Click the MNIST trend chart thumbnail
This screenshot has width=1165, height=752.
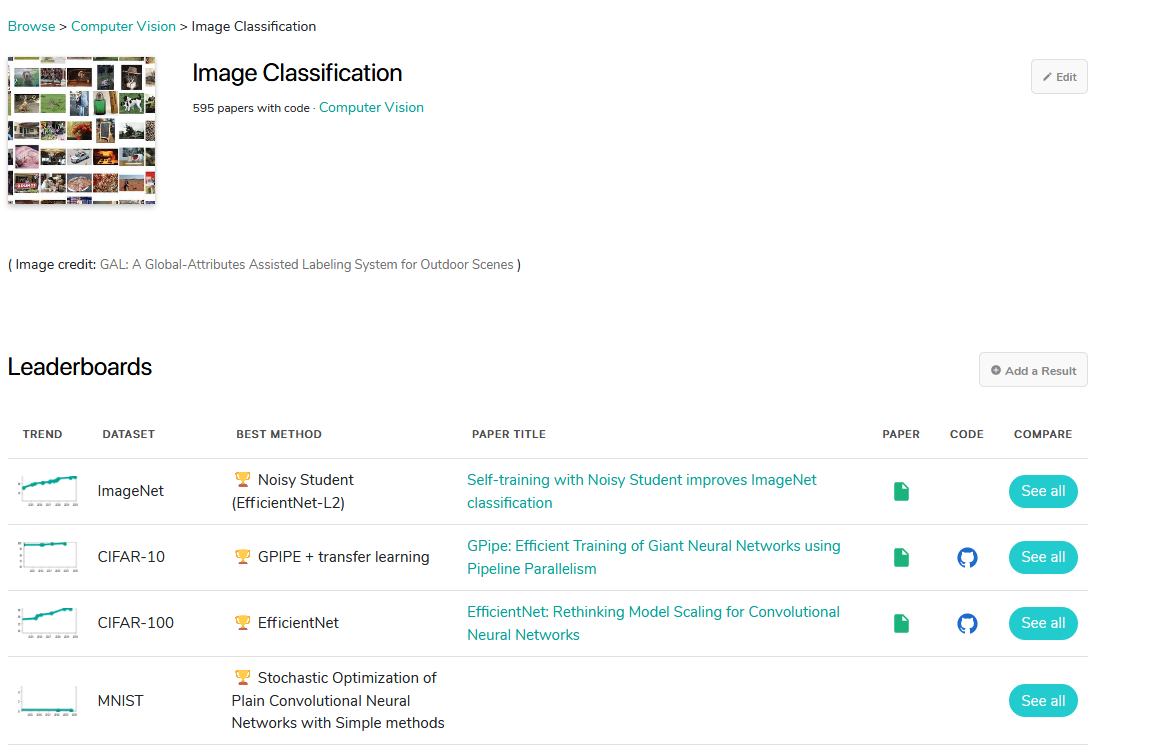point(48,699)
